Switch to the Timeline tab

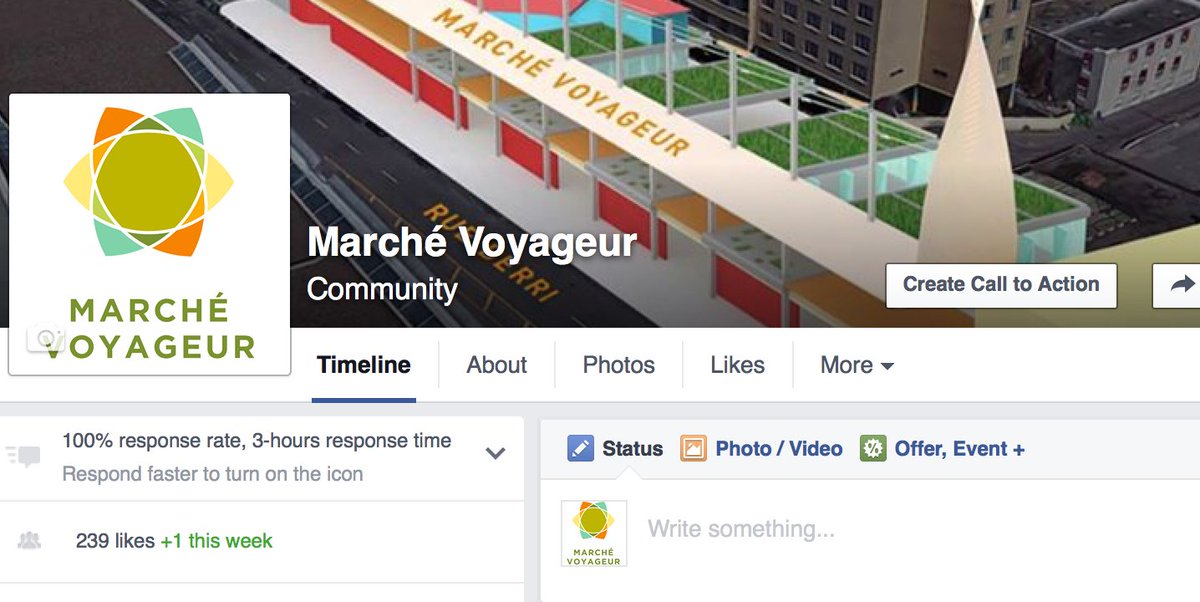tap(364, 365)
